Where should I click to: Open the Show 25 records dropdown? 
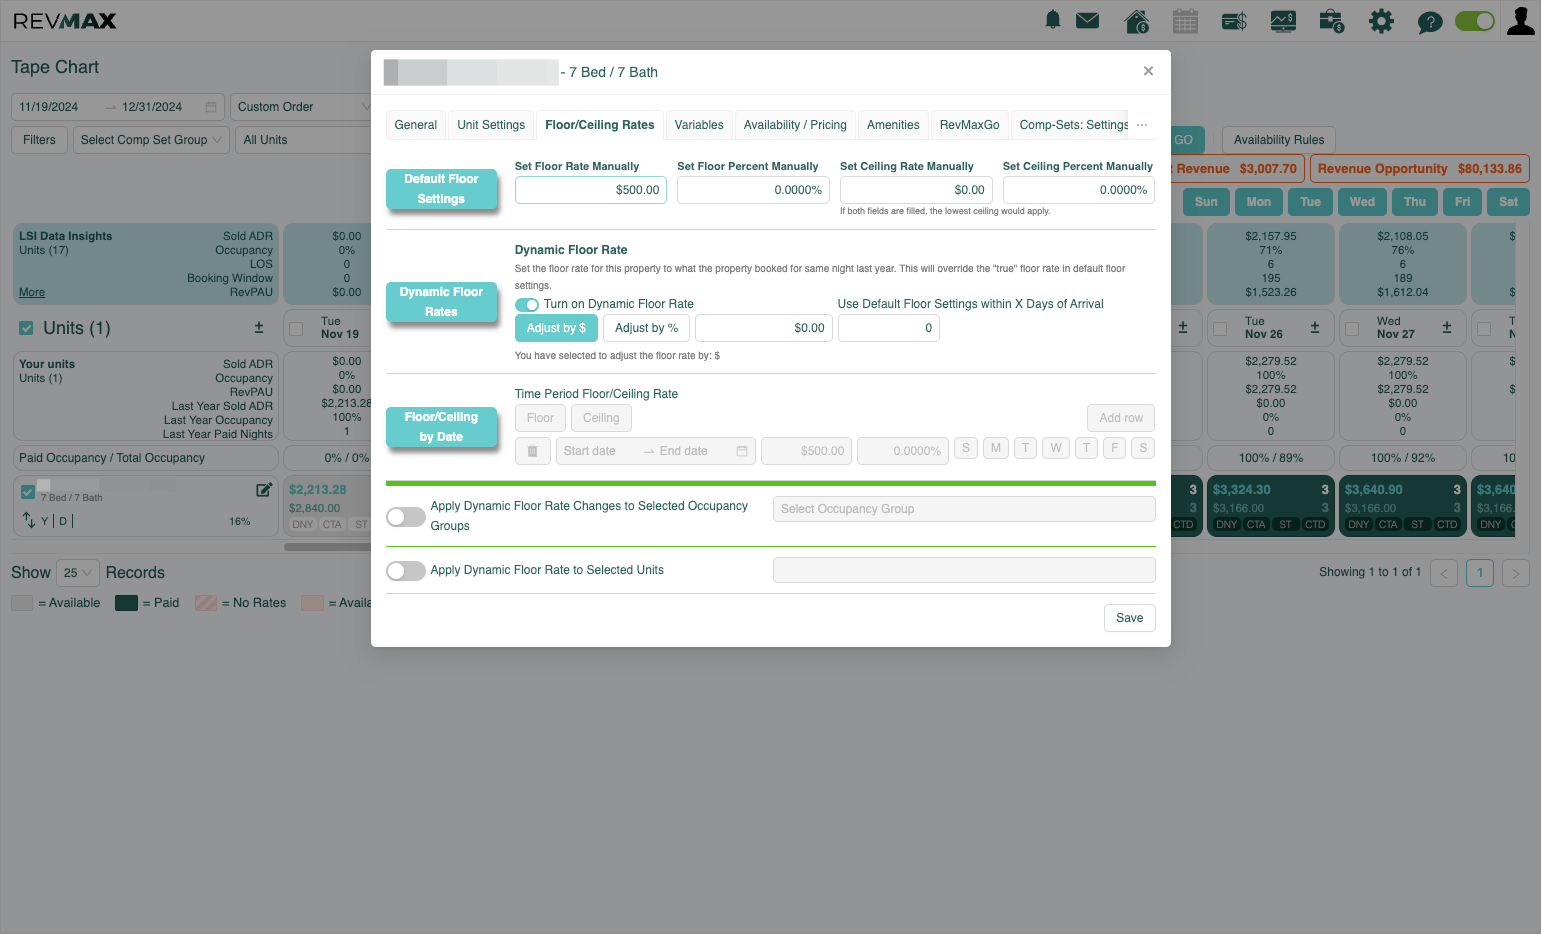[77, 573]
